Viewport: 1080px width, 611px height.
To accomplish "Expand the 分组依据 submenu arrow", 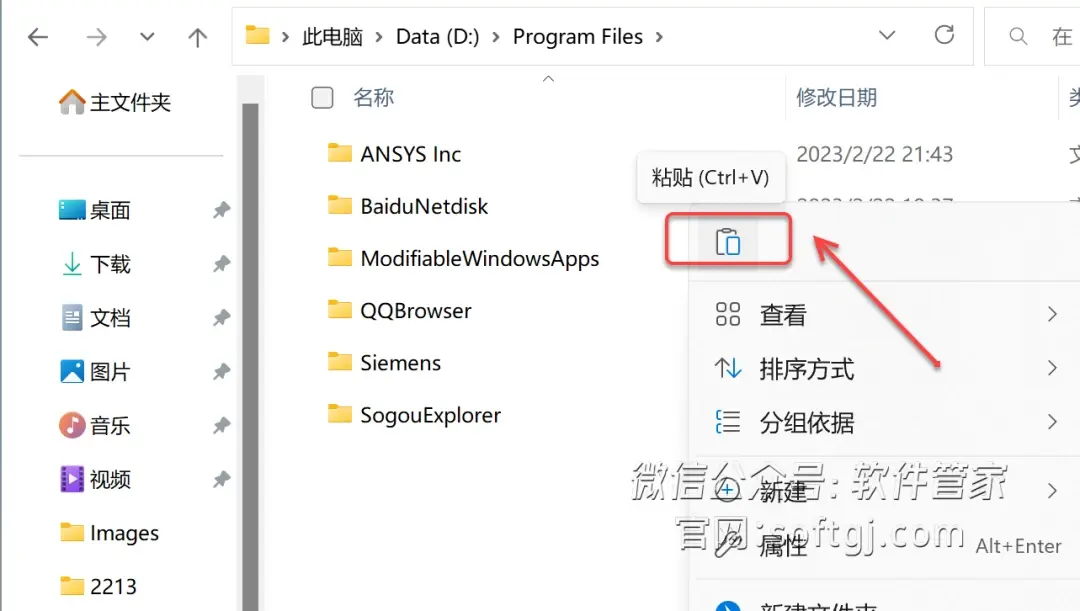I will (x=1052, y=422).
